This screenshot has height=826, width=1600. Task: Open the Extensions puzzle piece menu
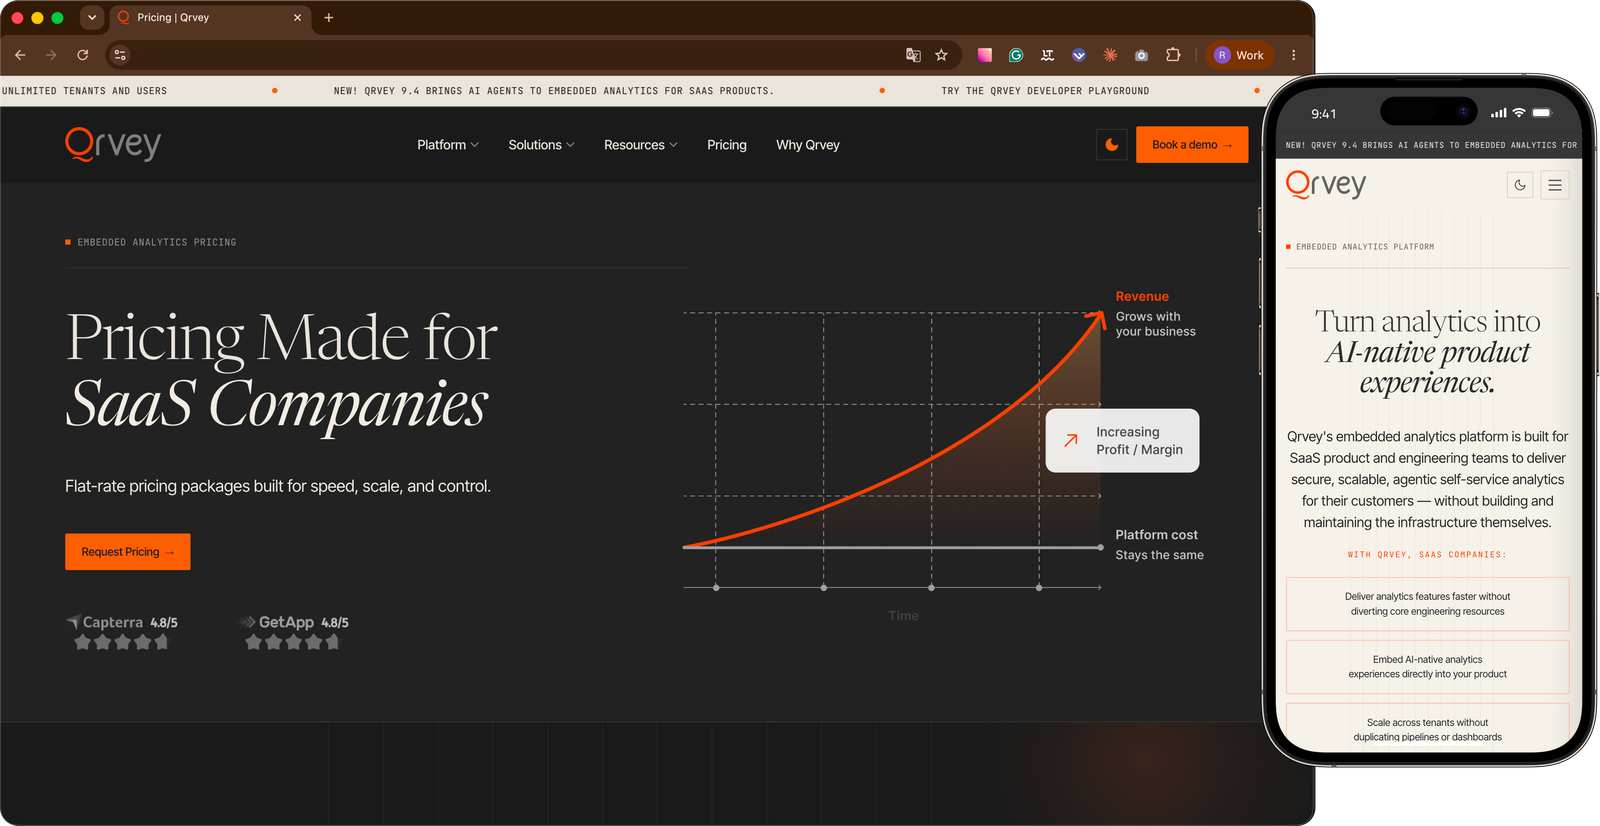pyautogui.click(x=1173, y=55)
